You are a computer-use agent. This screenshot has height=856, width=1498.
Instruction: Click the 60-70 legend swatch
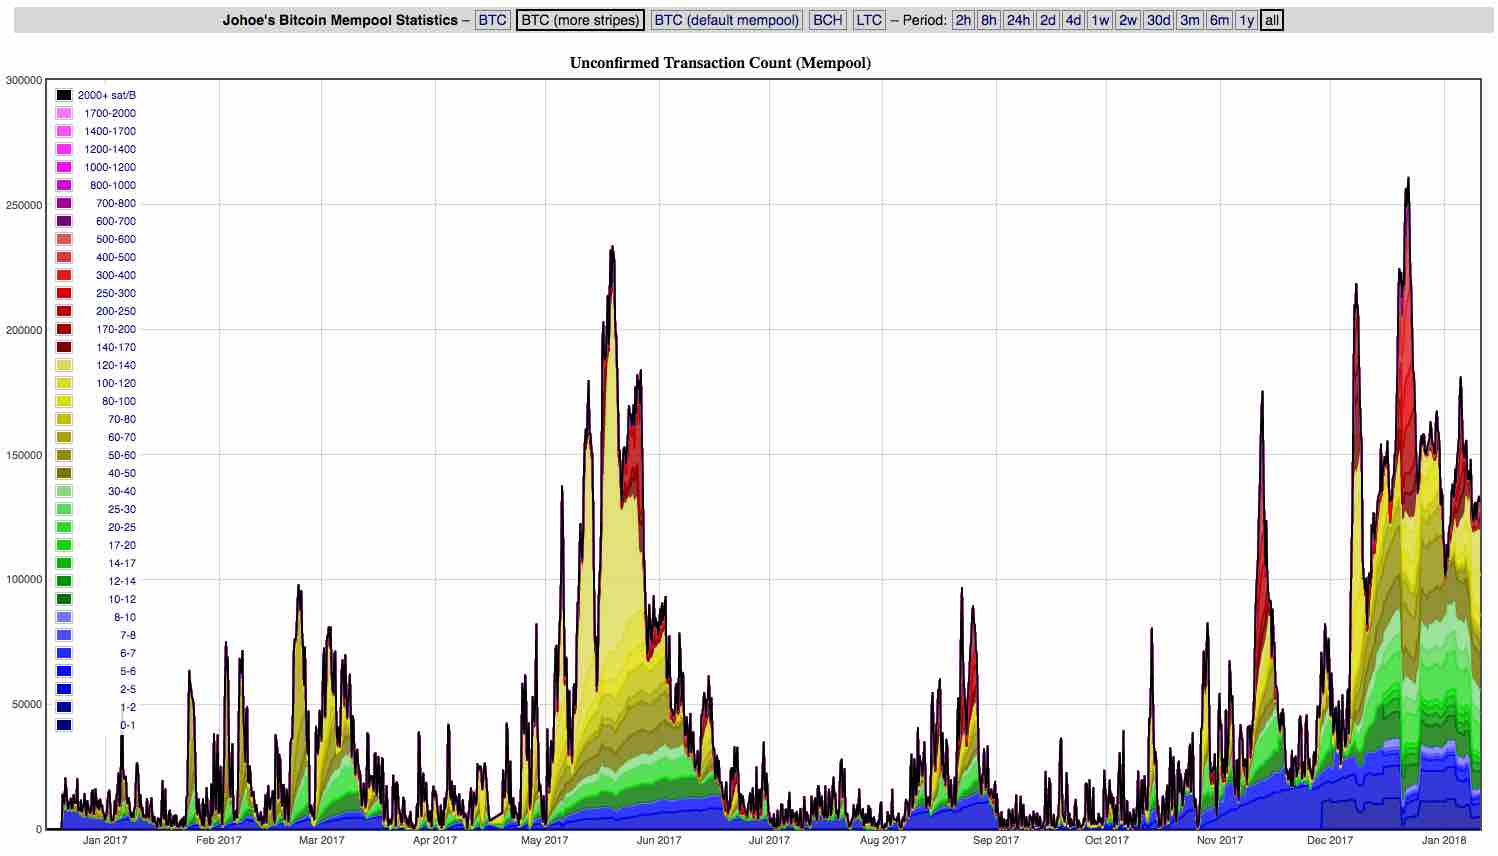pyautogui.click(x=64, y=437)
